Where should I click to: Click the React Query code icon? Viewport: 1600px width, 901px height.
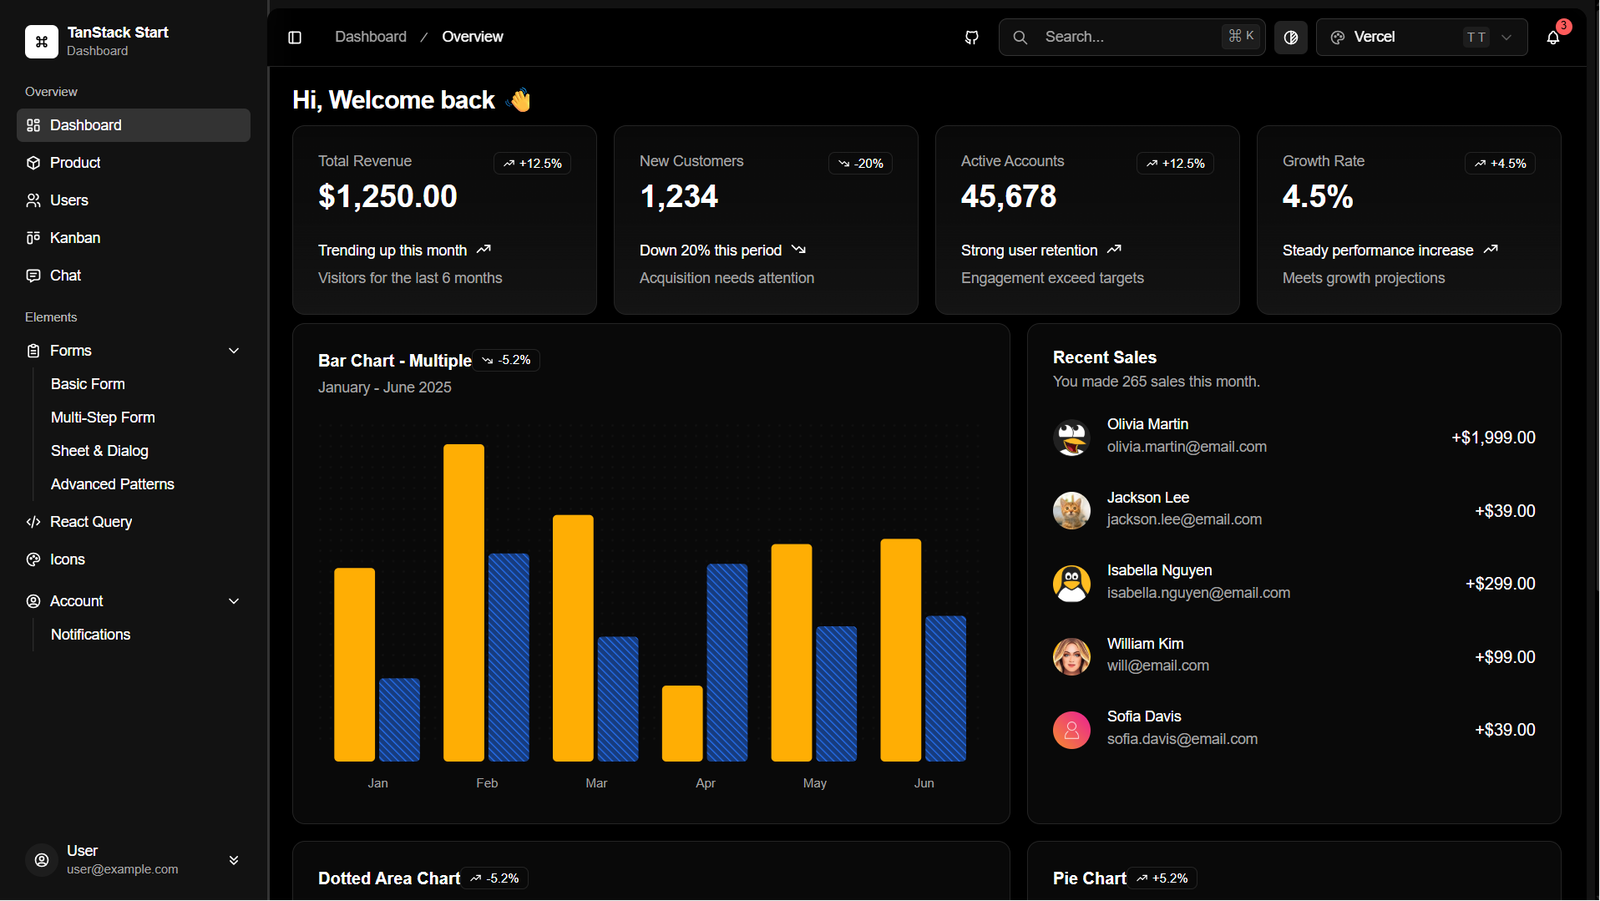pyautogui.click(x=34, y=522)
